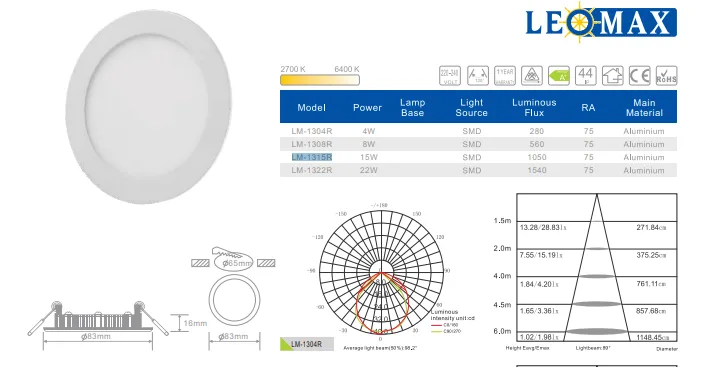Click the ø65mm cutout hole diagram
This screenshot has height=367, width=701.
[233, 259]
